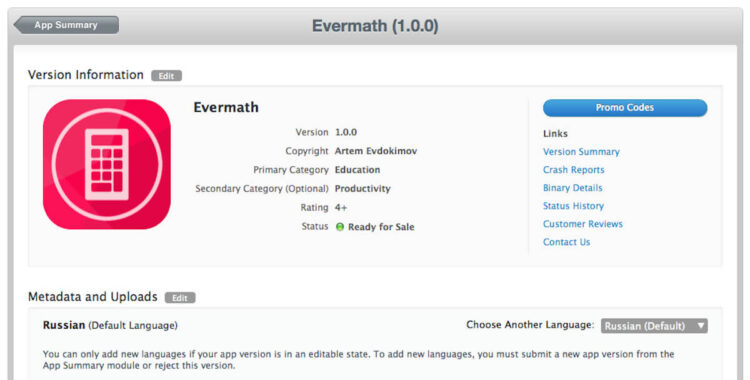Edit the Metadata and Uploads section
This screenshot has width=750, height=380.
[180, 298]
